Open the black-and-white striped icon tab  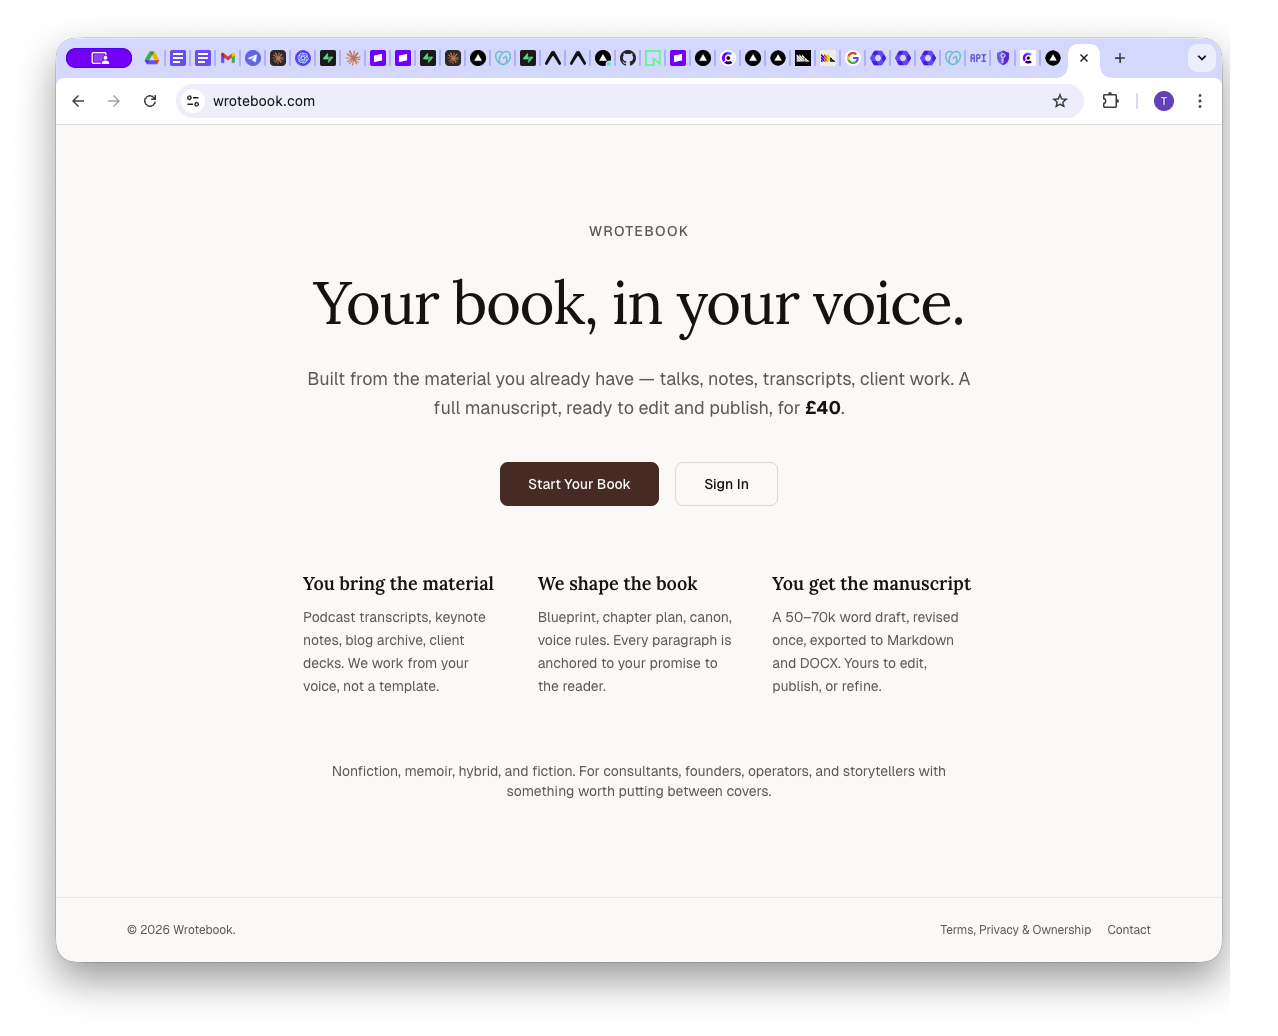pyautogui.click(x=803, y=58)
